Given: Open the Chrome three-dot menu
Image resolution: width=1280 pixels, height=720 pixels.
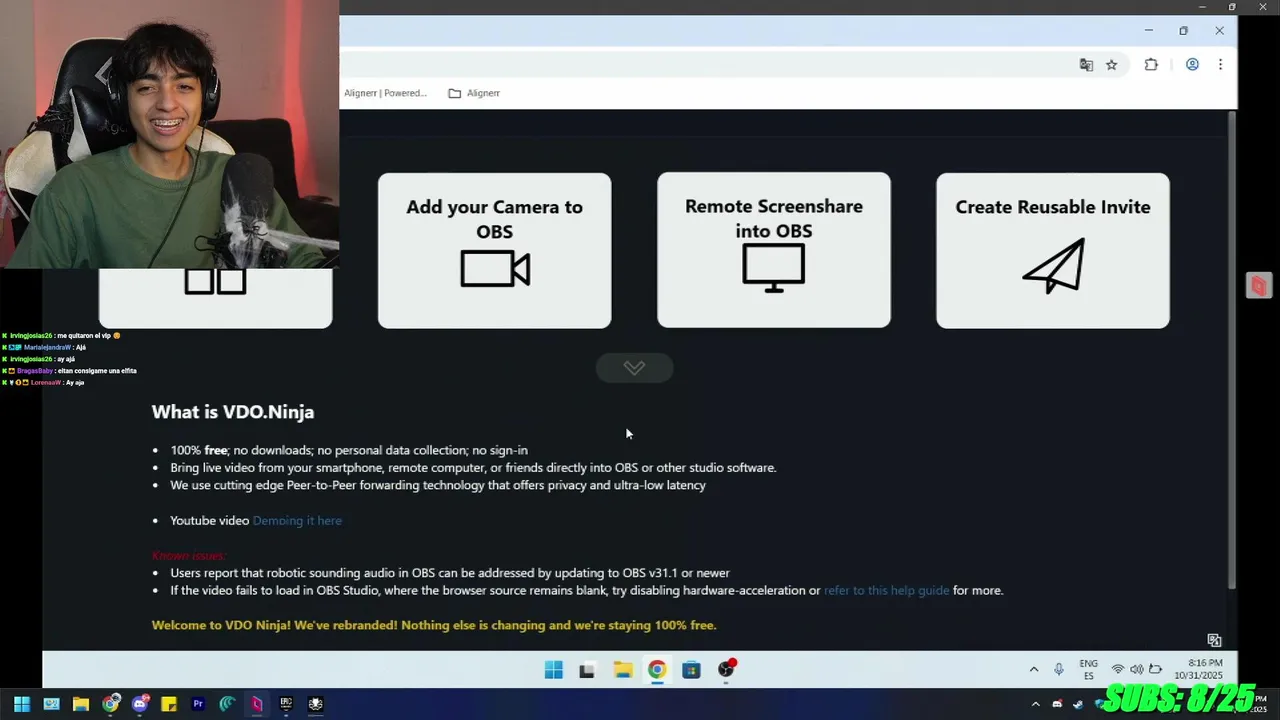Looking at the screenshot, I should pyautogui.click(x=1220, y=64).
